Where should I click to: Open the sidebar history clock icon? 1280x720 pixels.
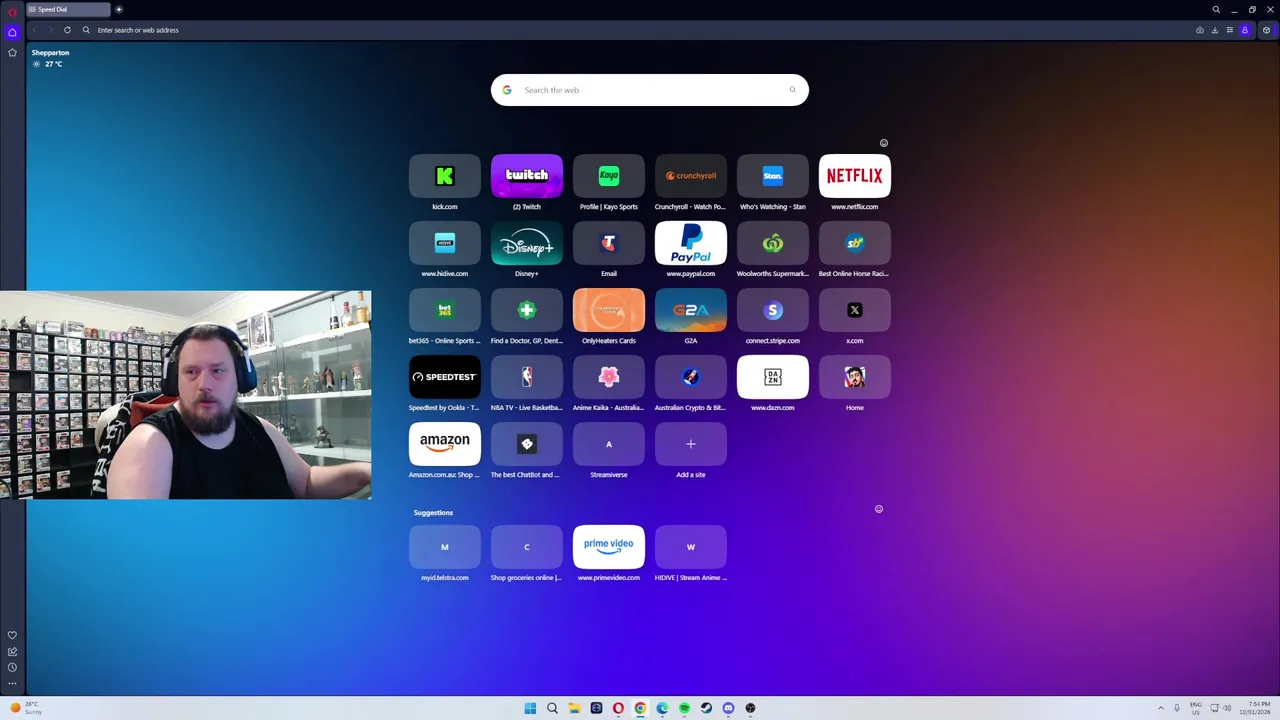coord(12,667)
